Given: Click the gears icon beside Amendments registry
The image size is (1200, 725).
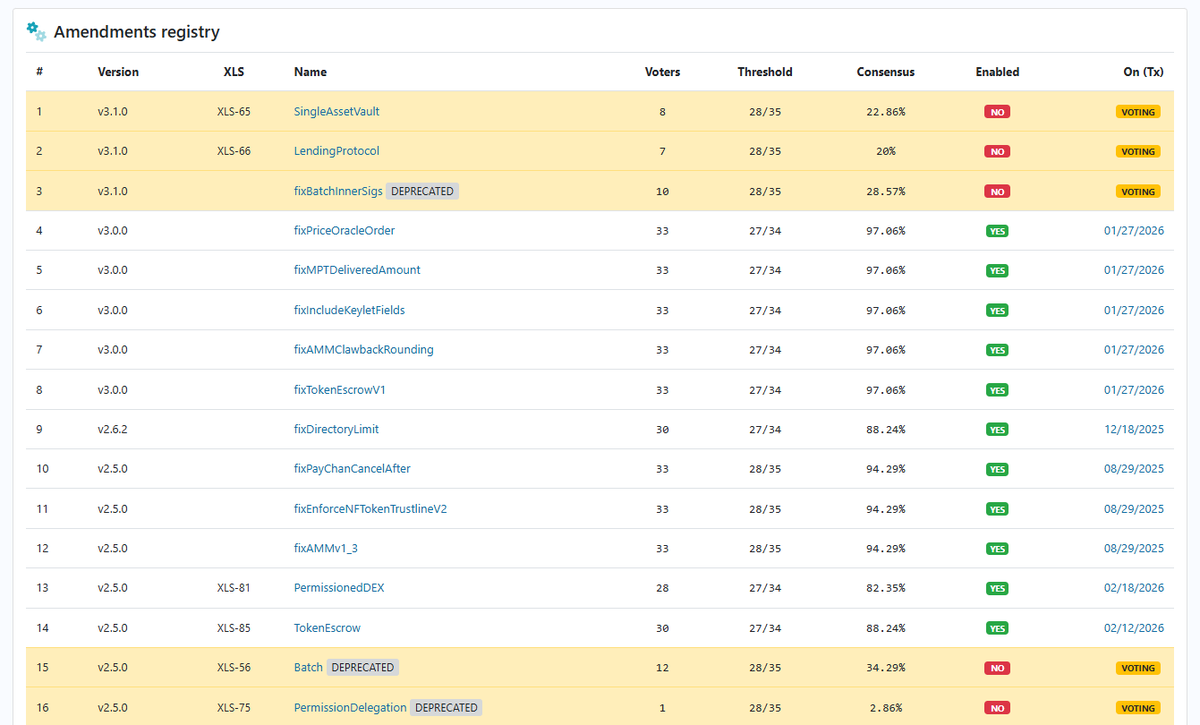Looking at the screenshot, I should point(36,31).
